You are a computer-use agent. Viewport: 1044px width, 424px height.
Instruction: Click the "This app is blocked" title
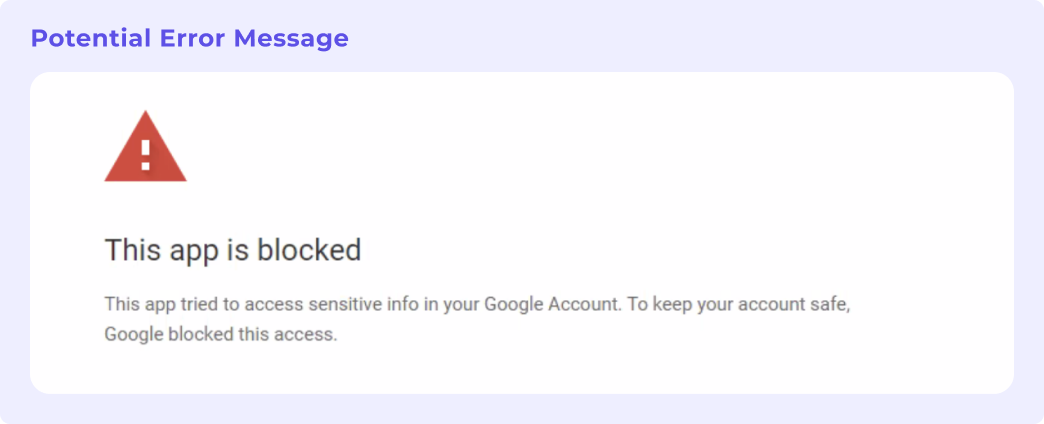[233, 250]
